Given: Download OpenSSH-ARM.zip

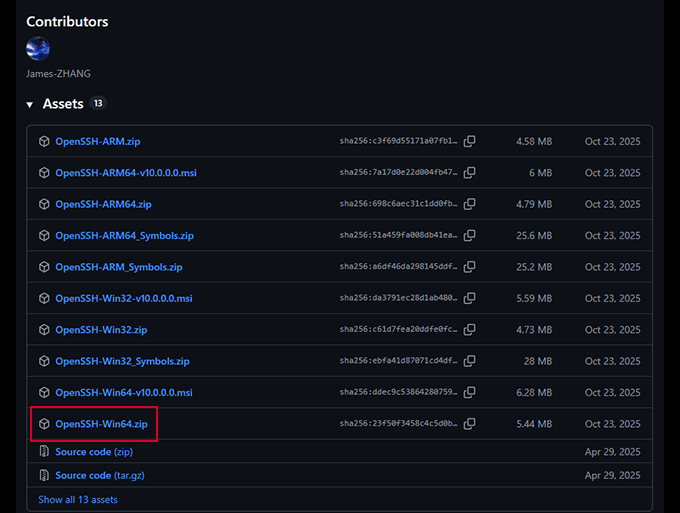Looking at the screenshot, I should tap(98, 141).
